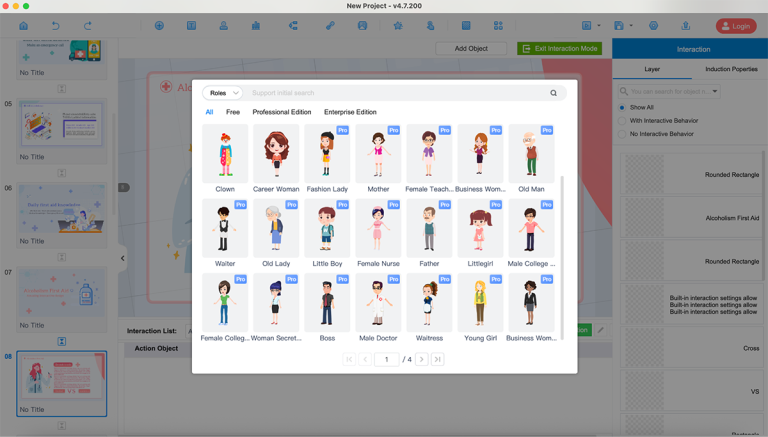Jump to first page of roles
The height and width of the screenshot is (437, 768).
click(349, 360)
